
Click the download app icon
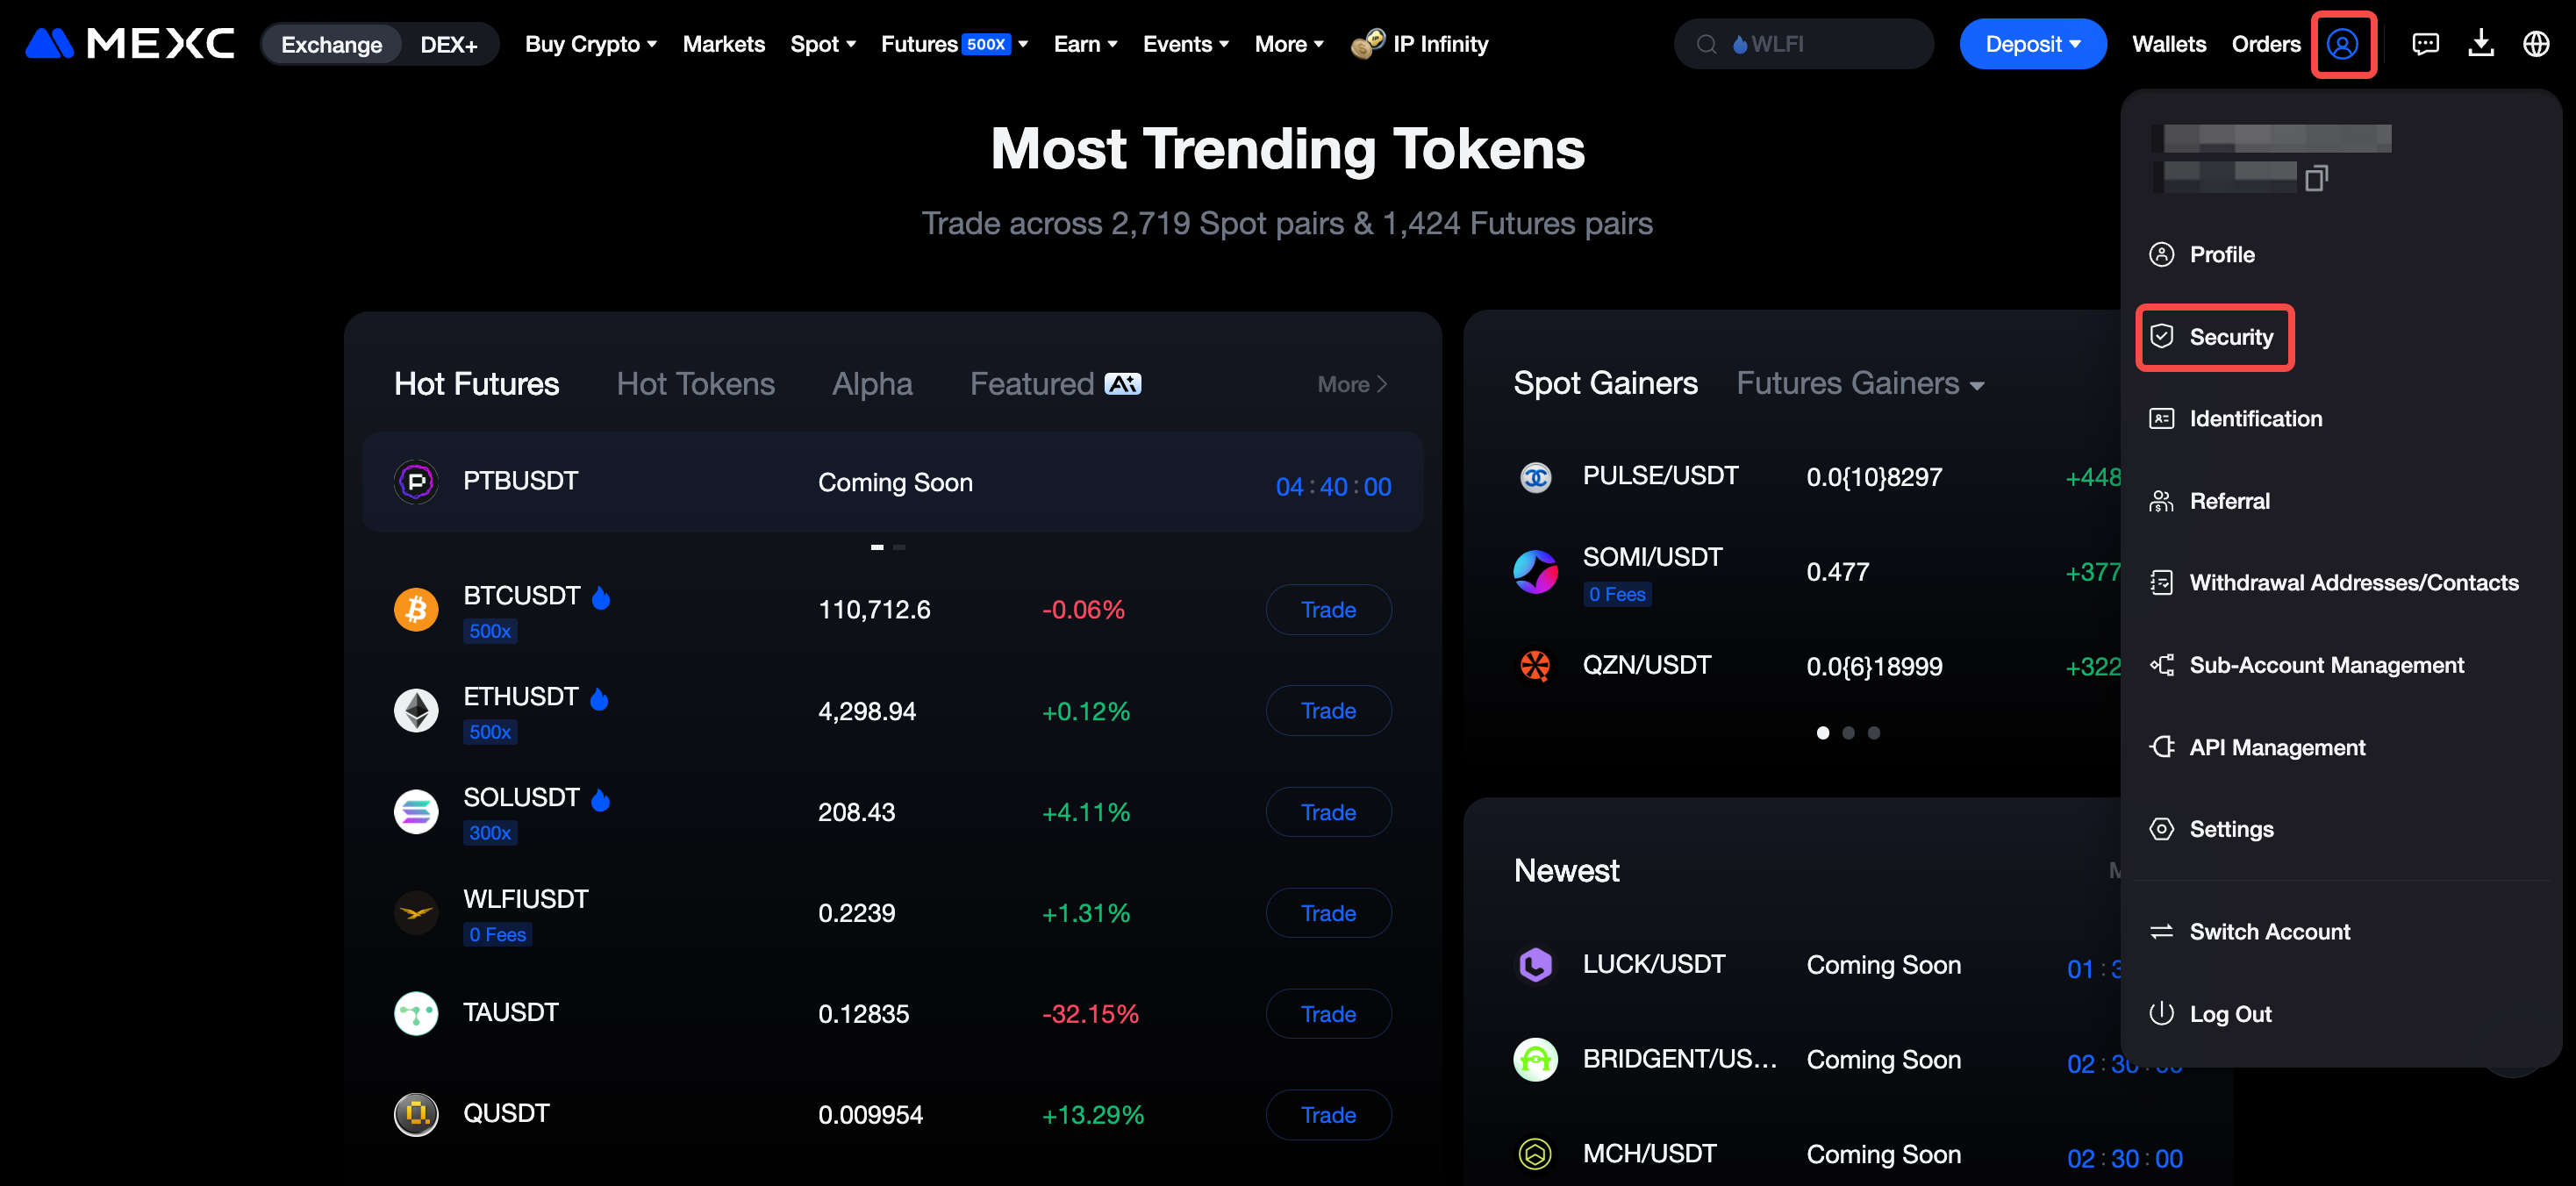pyautogui.click(x=2481, y=44)
